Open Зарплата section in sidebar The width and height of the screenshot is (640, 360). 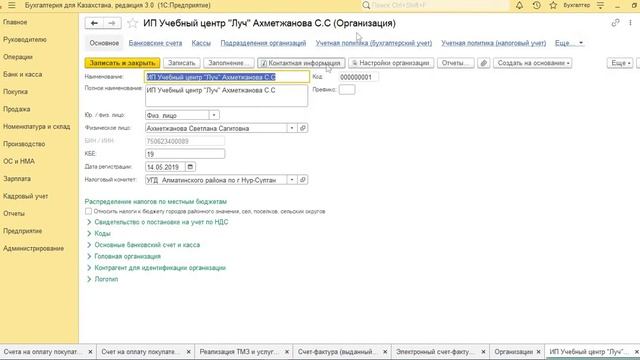click(x=17, y=179)
